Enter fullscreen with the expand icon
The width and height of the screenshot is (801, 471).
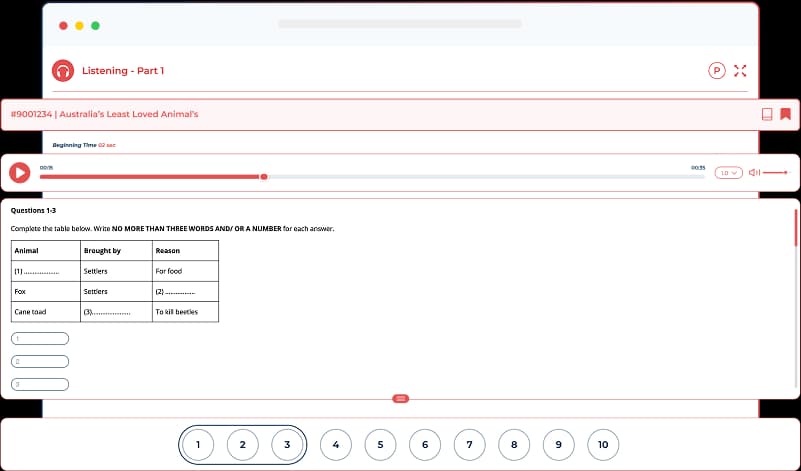740,70
